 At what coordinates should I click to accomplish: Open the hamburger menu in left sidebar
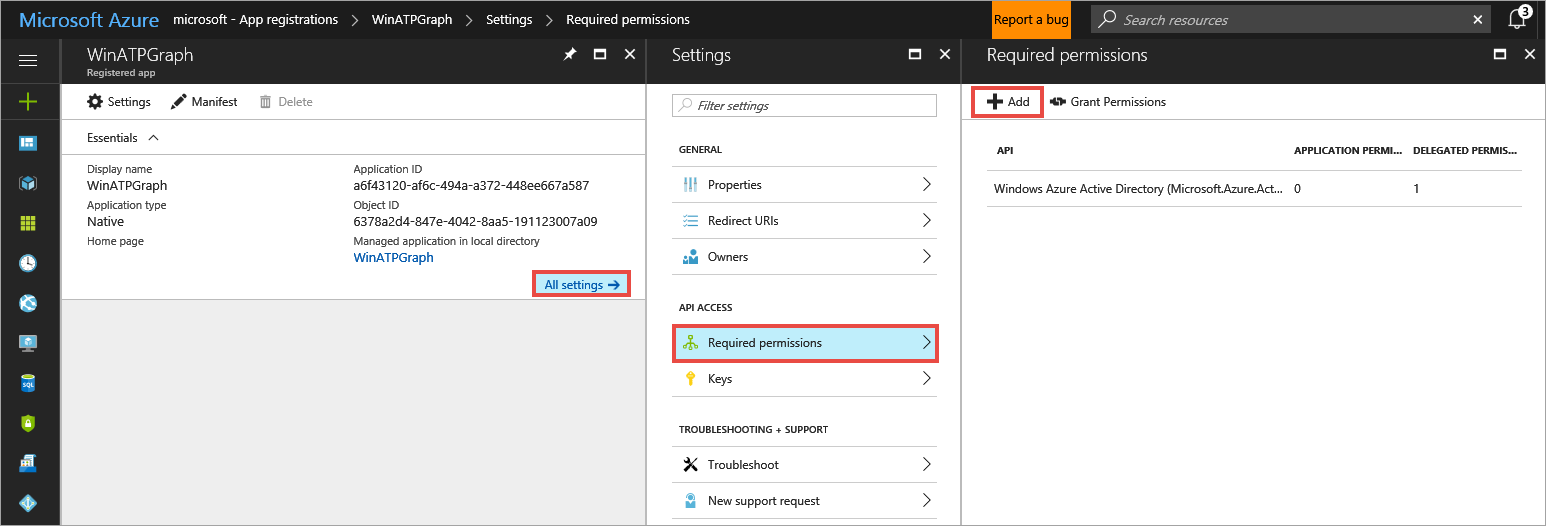point(28,61)
